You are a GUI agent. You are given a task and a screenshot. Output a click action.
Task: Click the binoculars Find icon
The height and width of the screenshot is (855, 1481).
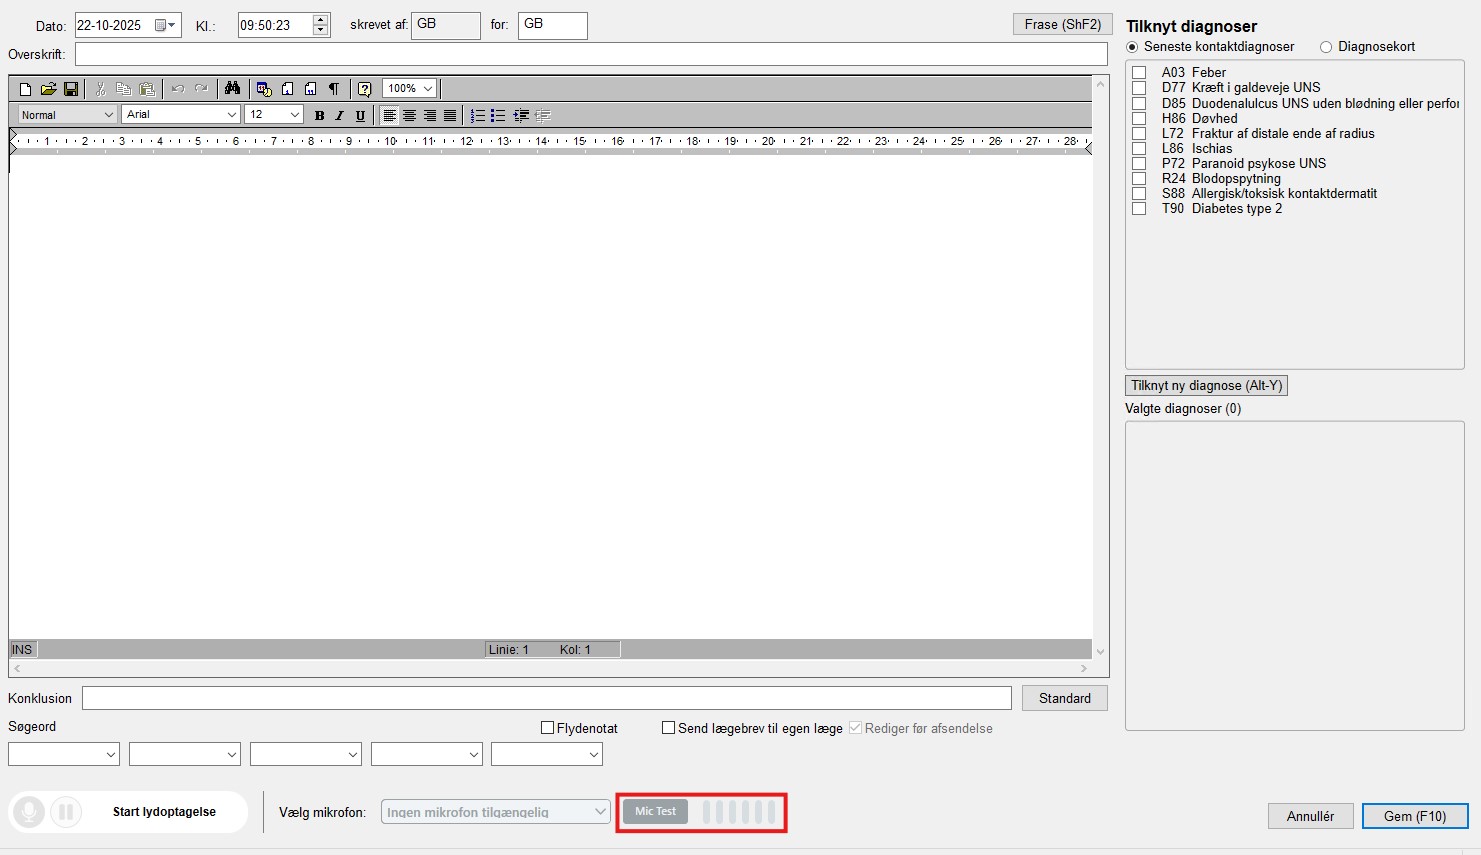click(232, 89)
